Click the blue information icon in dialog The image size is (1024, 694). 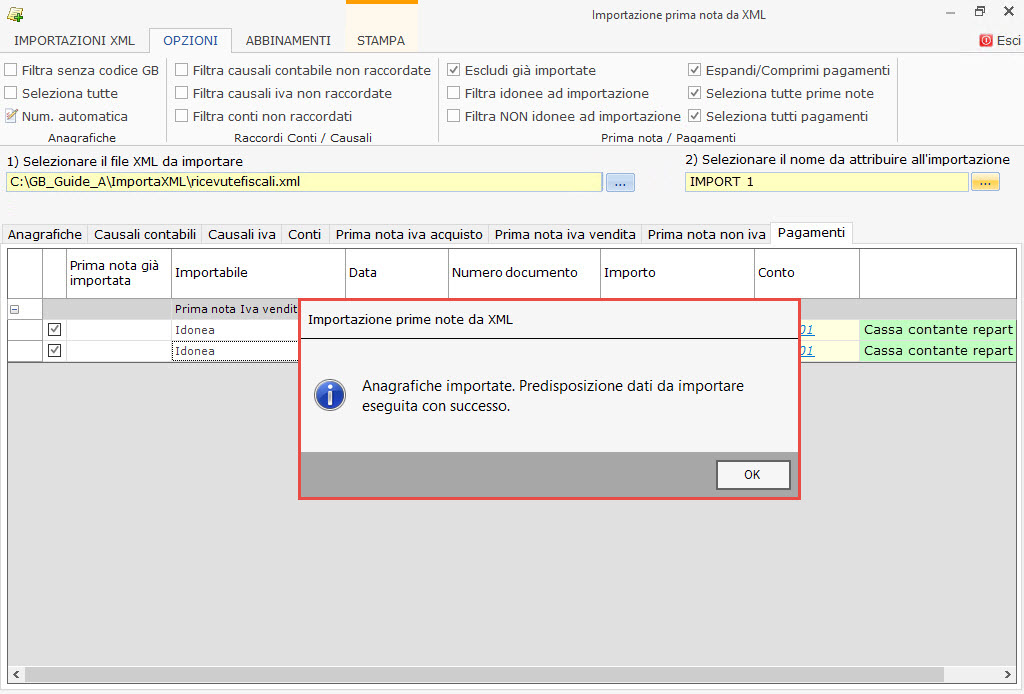pos(330,395)
